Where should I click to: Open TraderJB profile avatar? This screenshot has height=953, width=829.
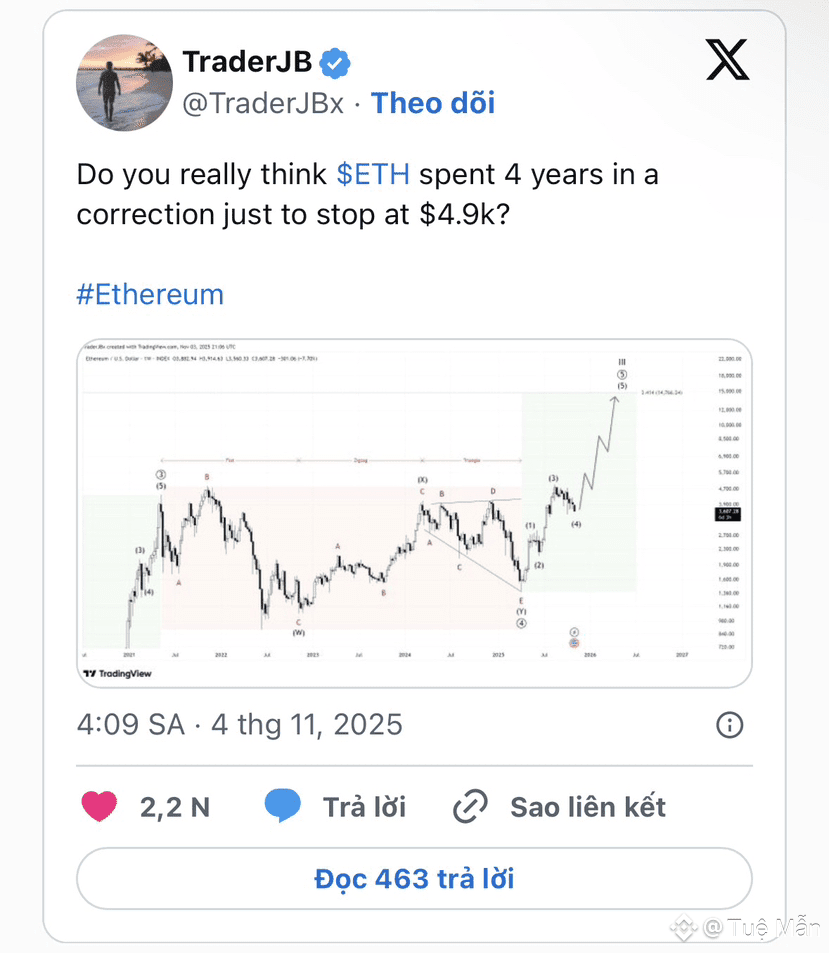(x=125, y=83)
